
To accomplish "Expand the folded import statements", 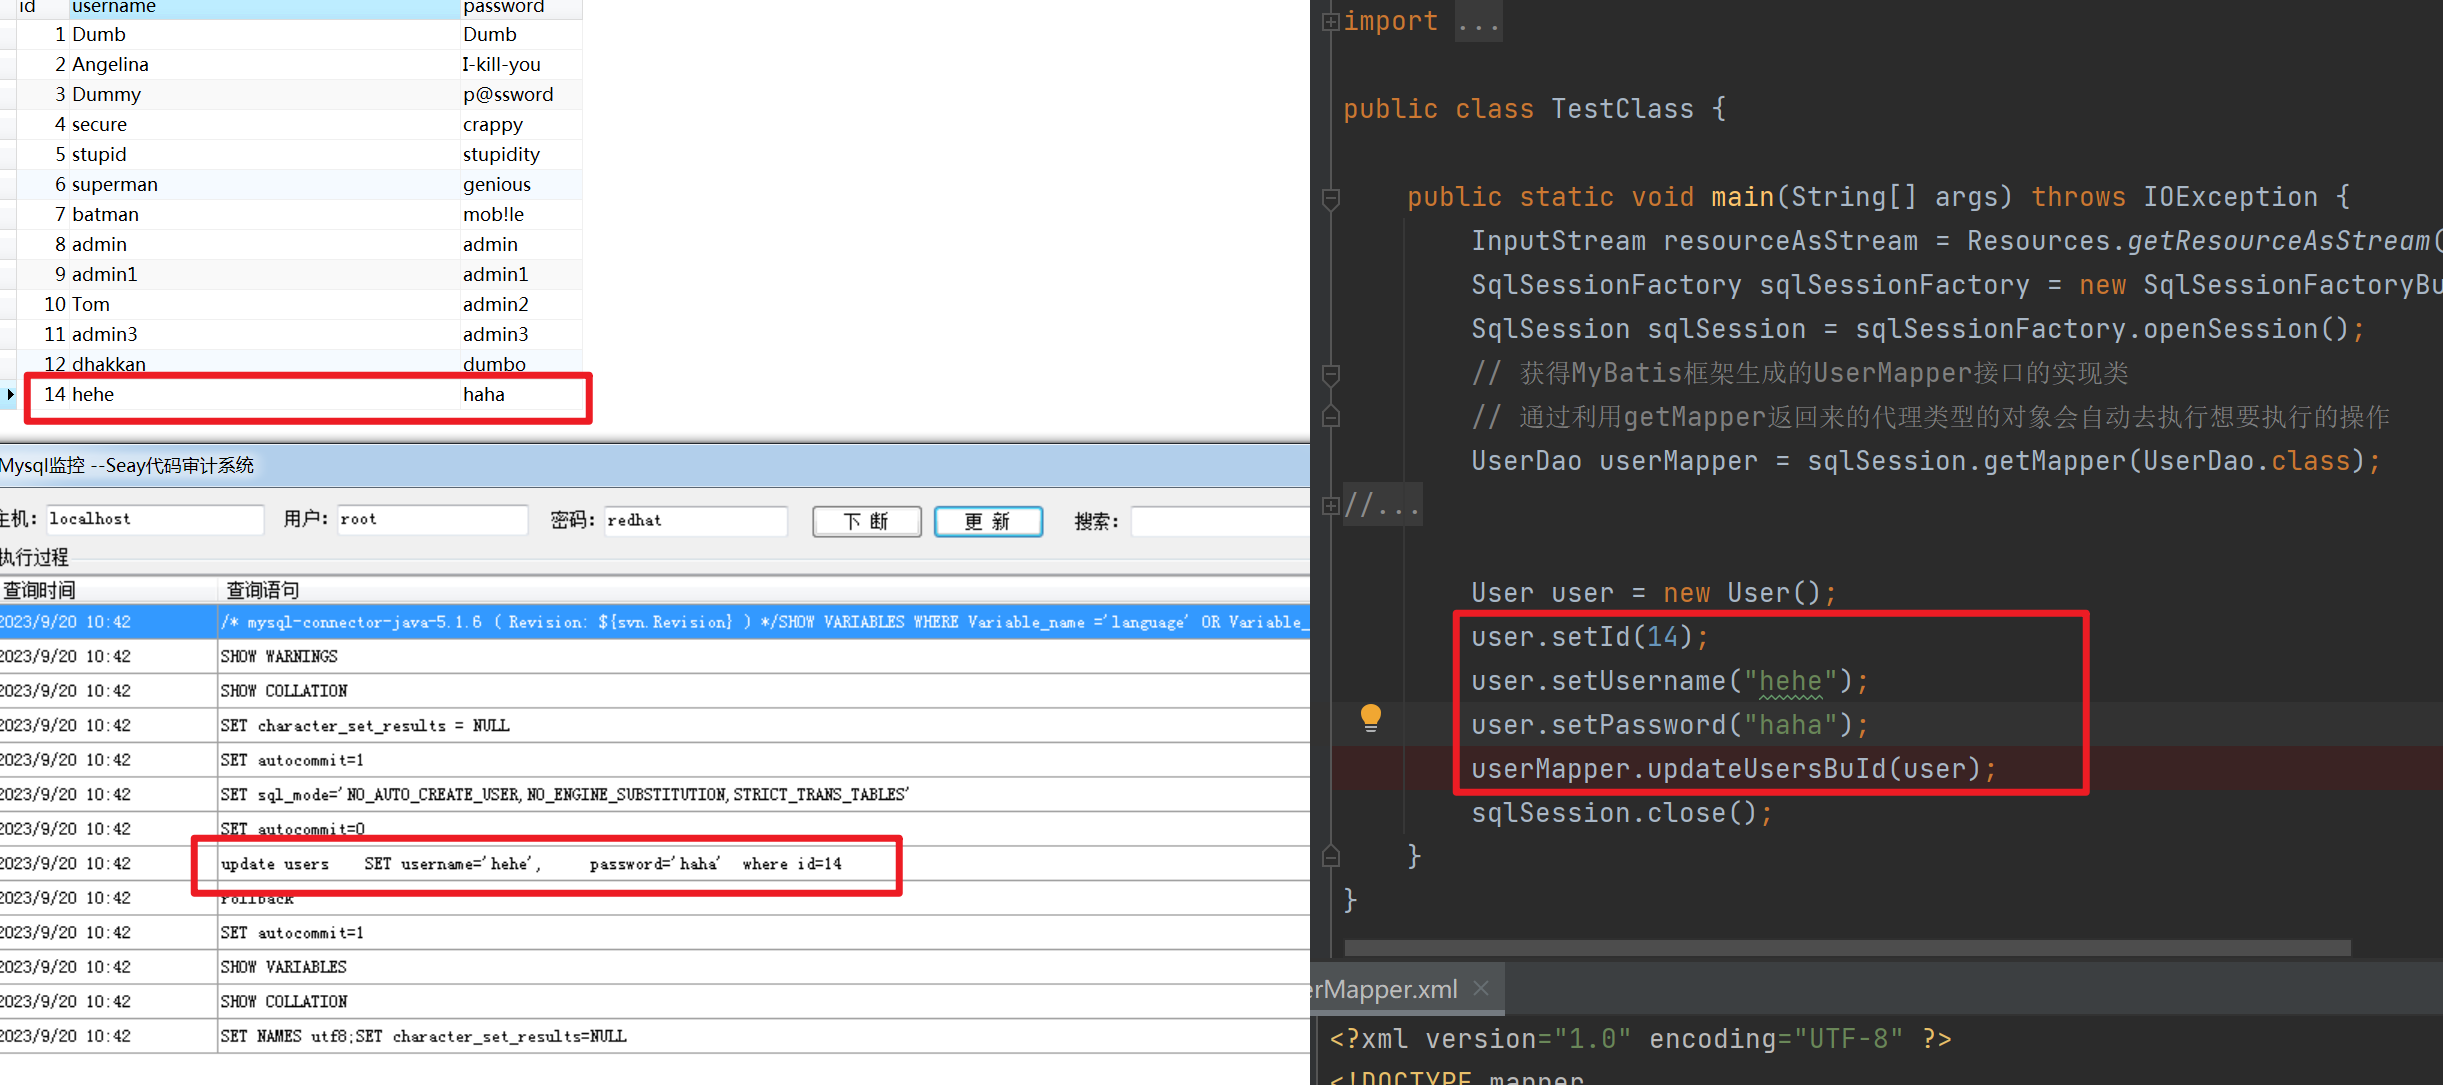I will coord(1330,22).
